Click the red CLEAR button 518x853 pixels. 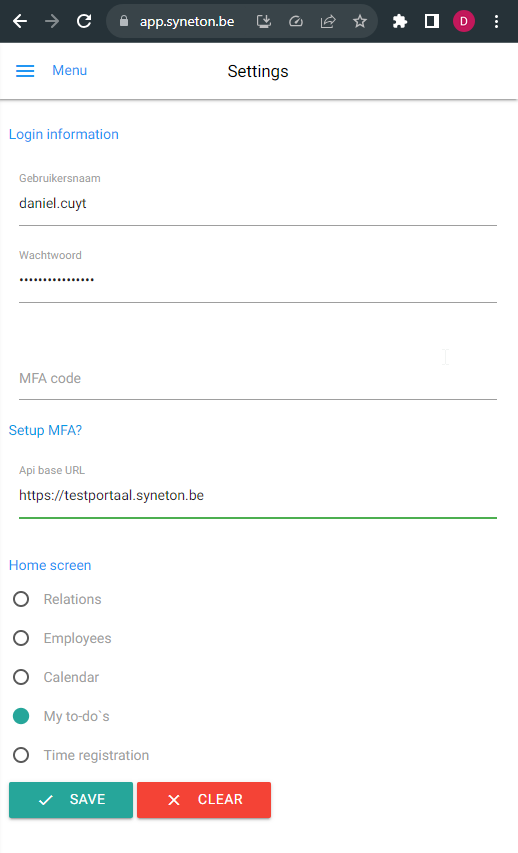[x=204, y=800]
